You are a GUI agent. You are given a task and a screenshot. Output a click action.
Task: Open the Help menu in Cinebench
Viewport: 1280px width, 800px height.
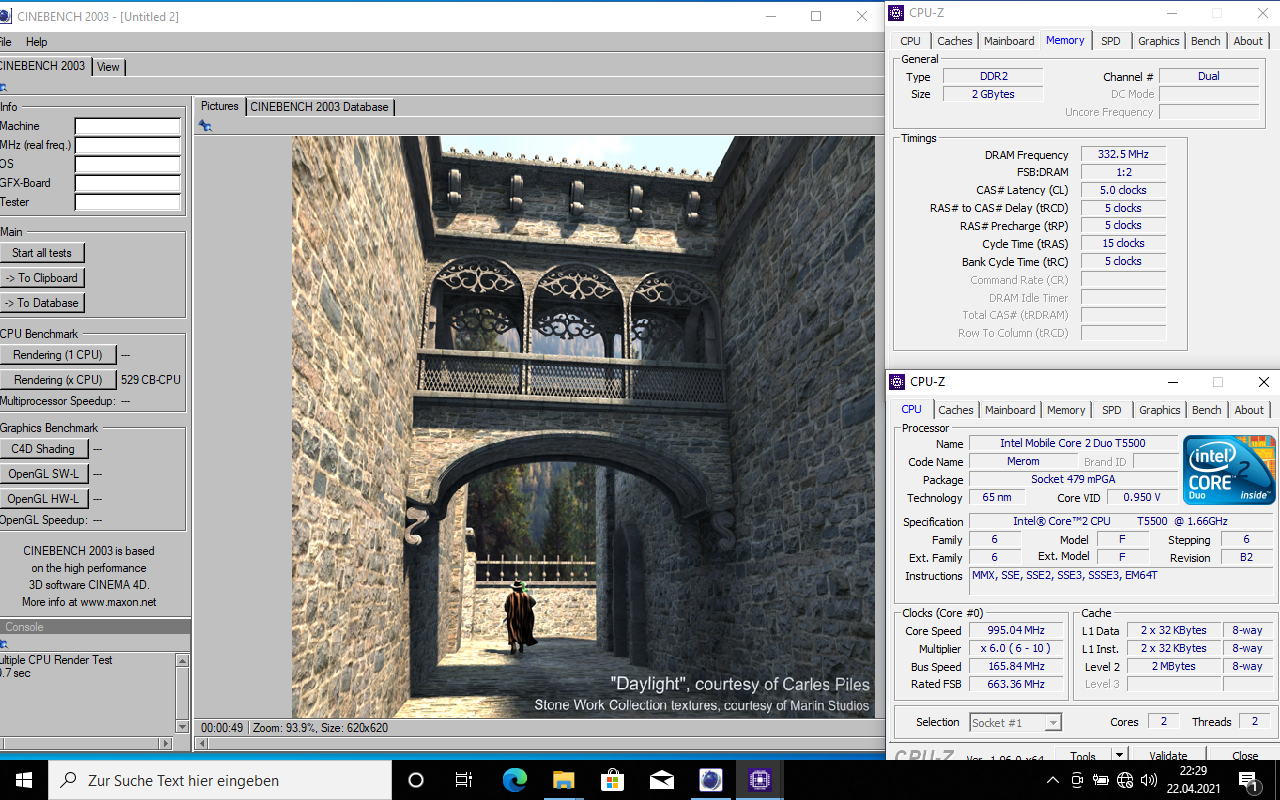[x=37, y=42]
